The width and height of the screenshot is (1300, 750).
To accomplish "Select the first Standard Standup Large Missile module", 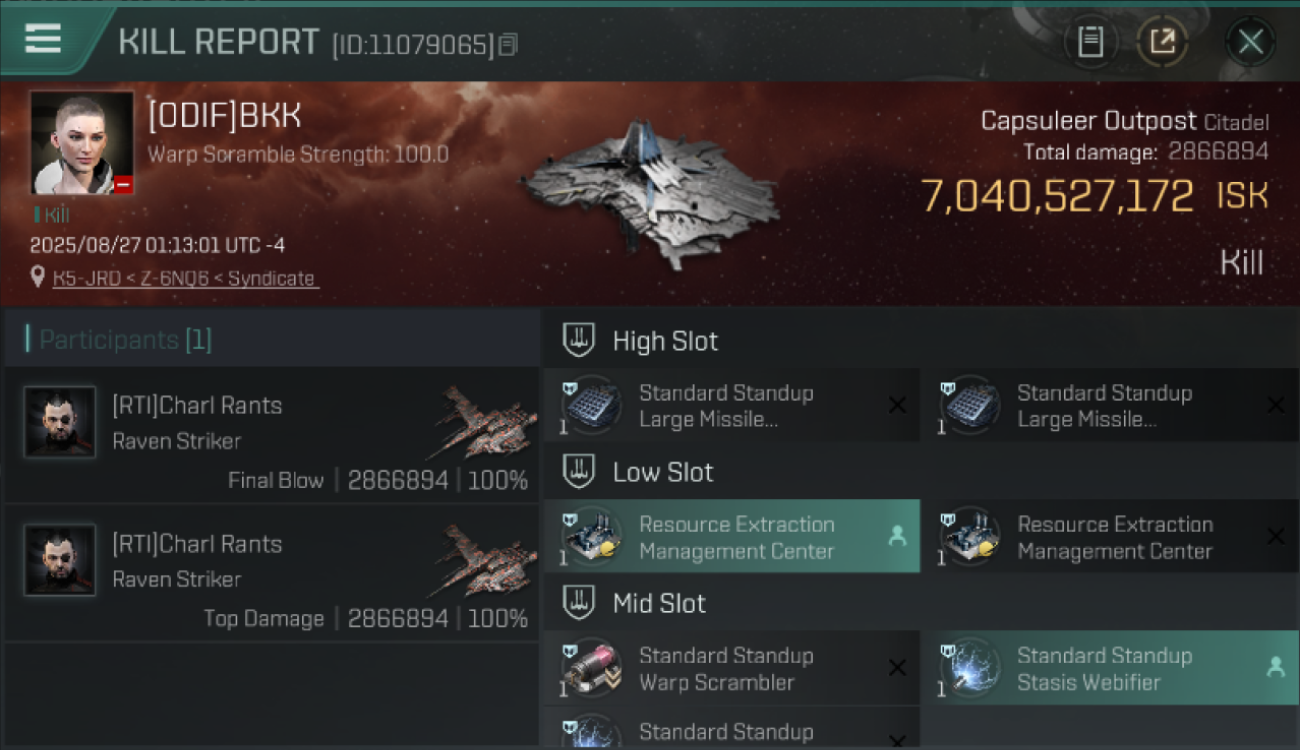I will 731,405.
